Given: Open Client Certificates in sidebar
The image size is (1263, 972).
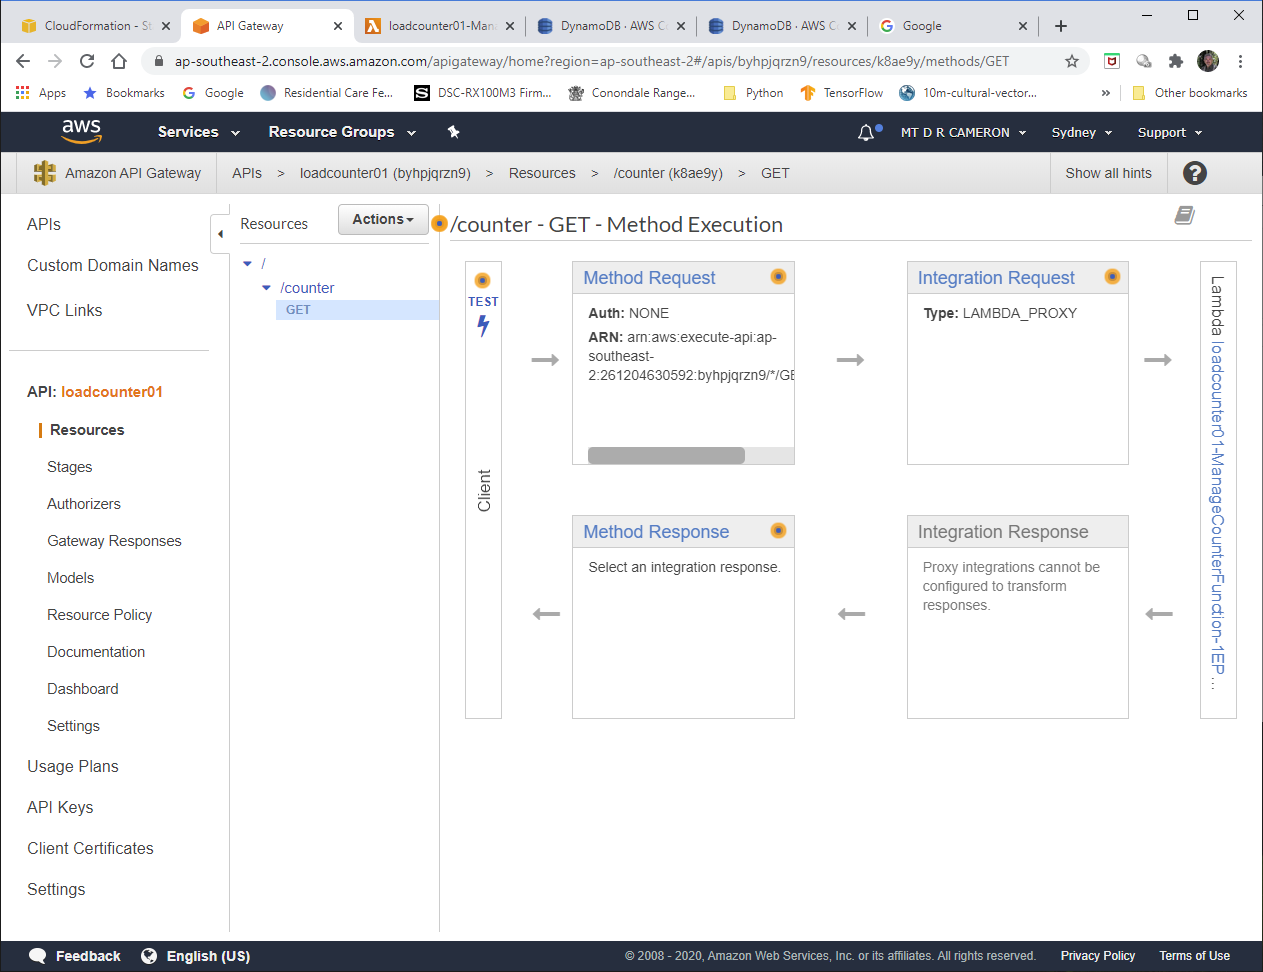Looking at the screenshot, I should (x=90, y=848).
